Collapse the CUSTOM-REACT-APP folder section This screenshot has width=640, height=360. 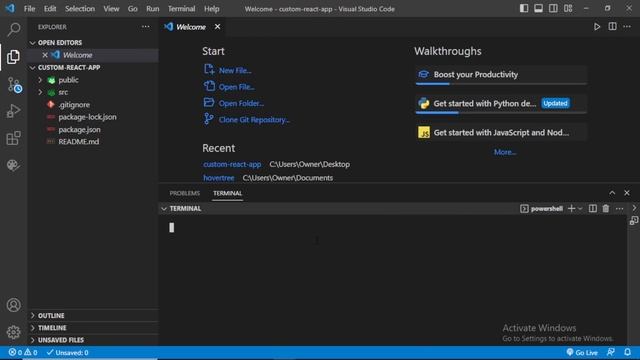coord(33,68)
